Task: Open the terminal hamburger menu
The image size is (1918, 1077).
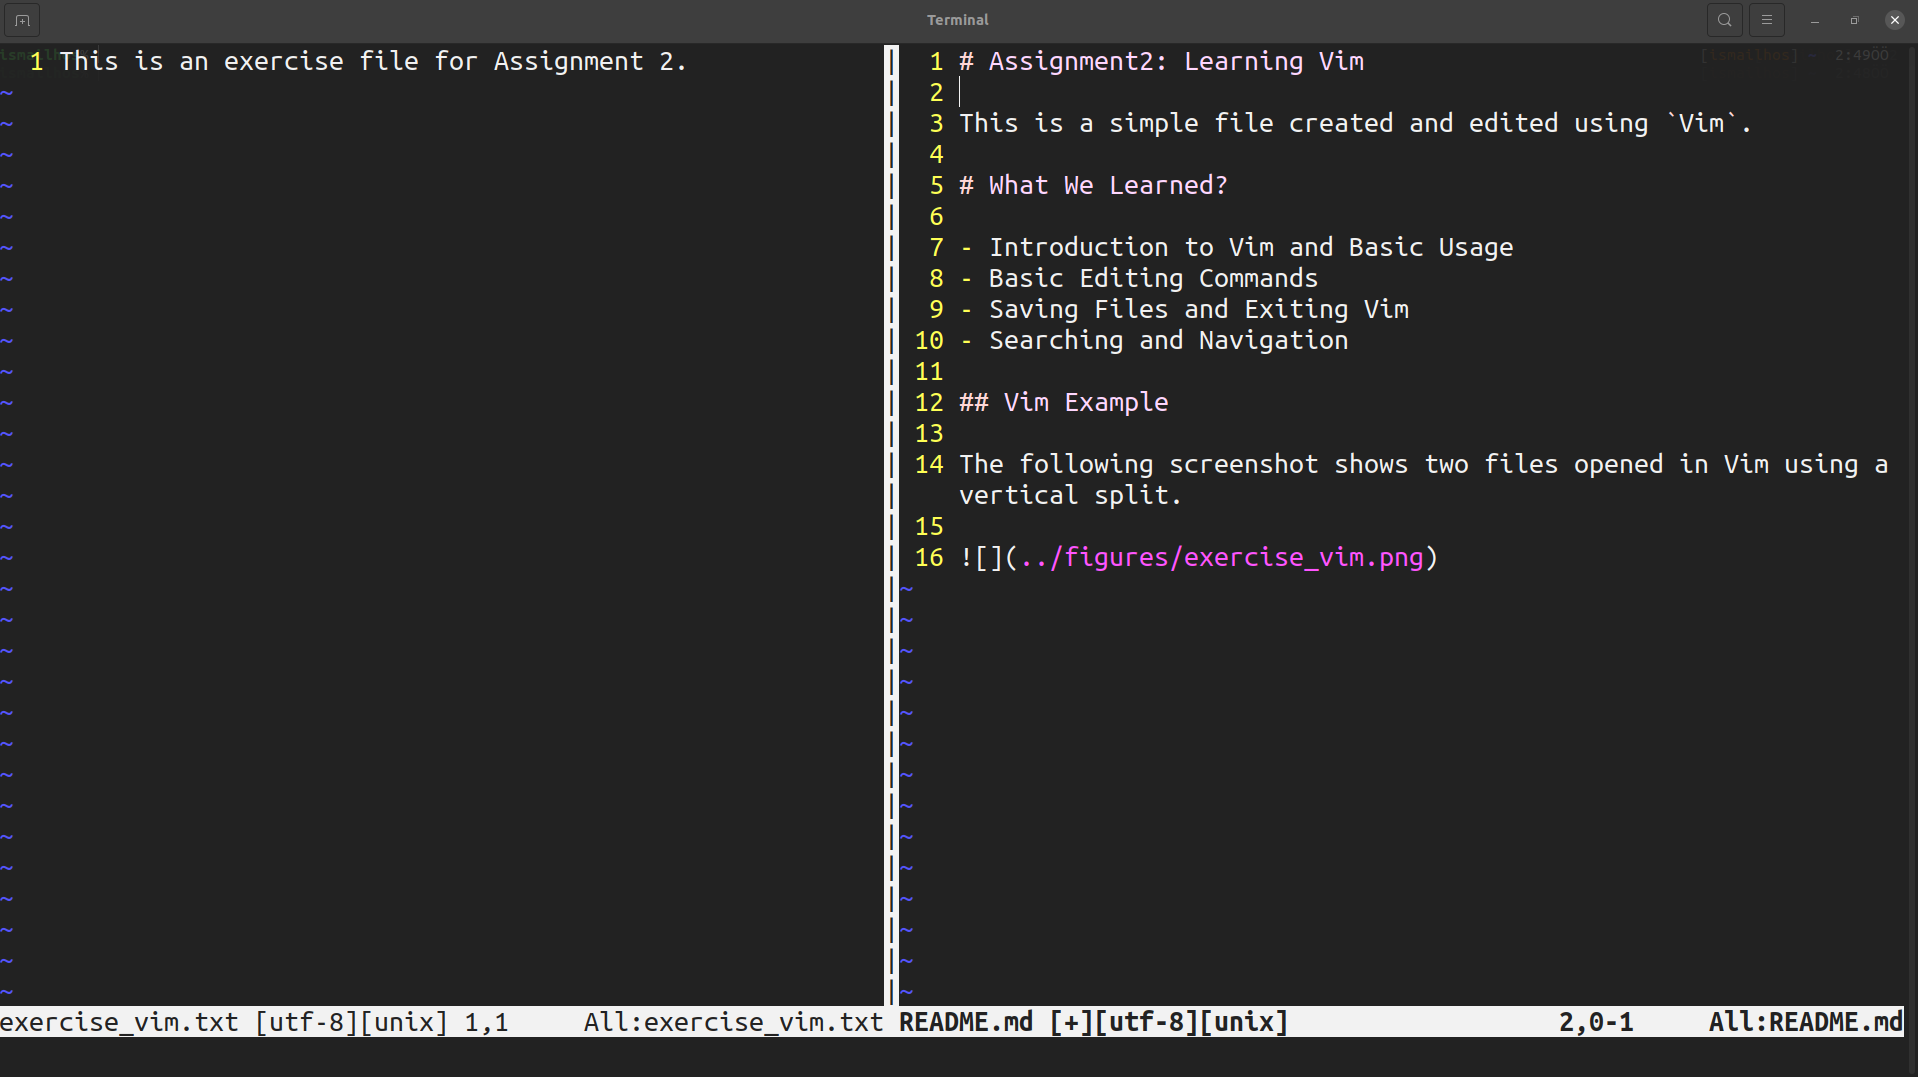Action: tap(1767, 20)
